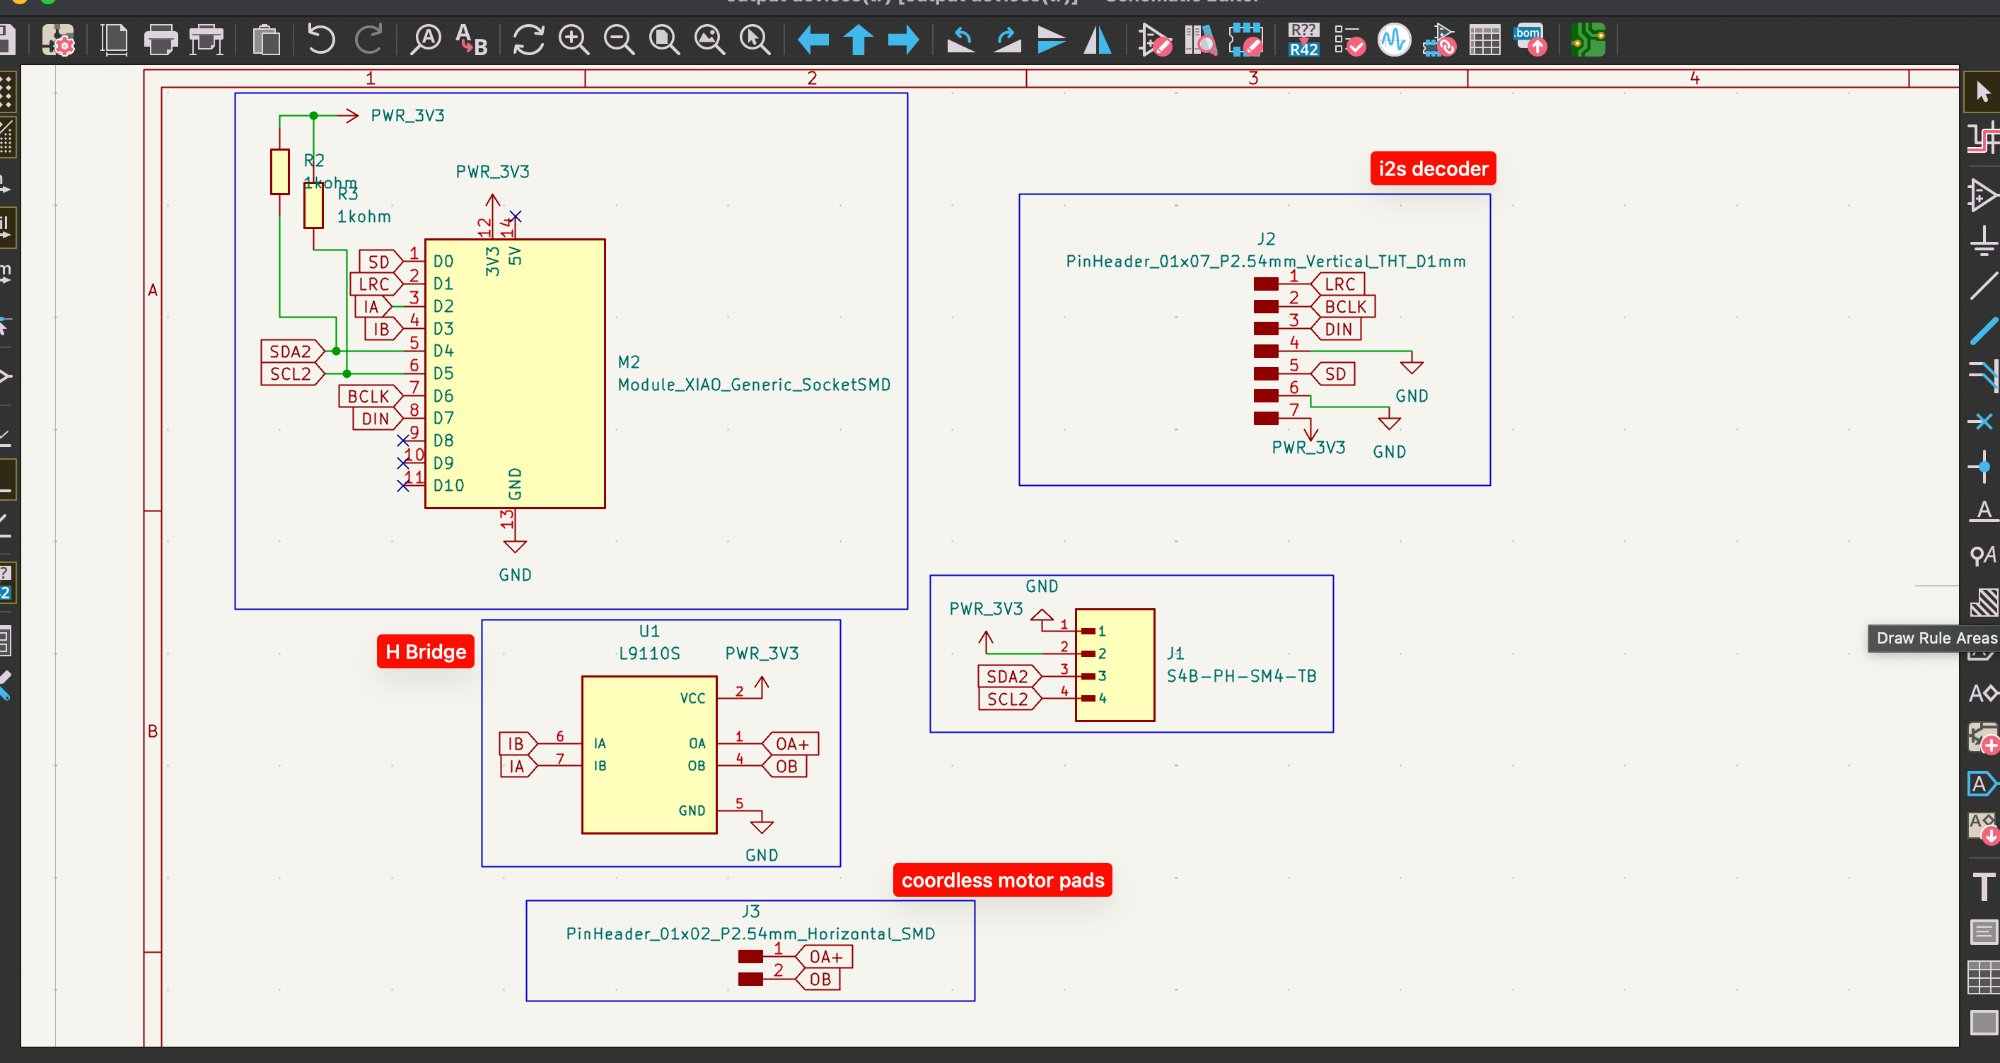Click the Plot schematic icon
Viewport: 2000px width, 1063px height.
pyautogui.click(x=207, y=41)
